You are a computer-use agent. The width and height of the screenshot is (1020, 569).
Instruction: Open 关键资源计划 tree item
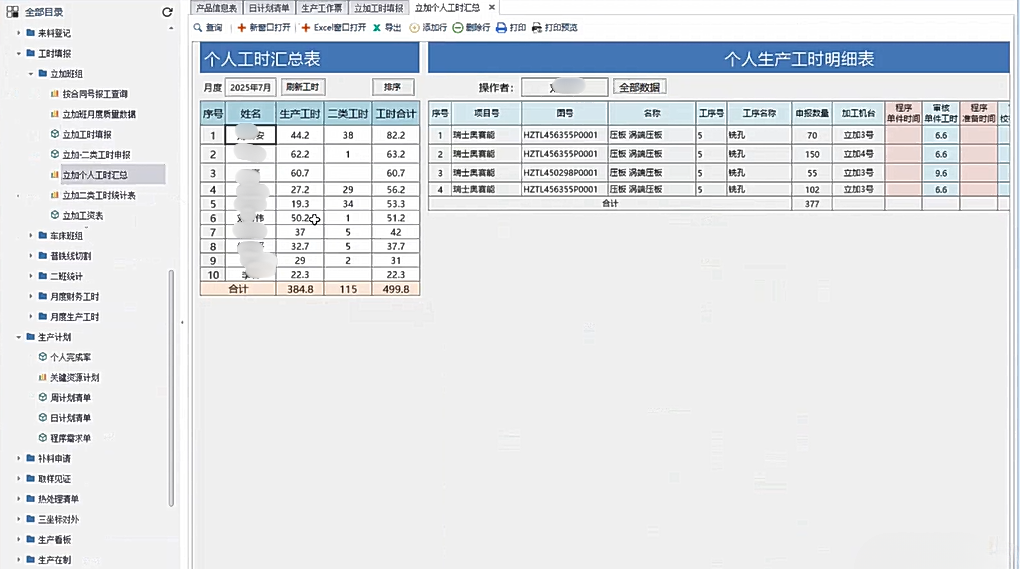click(x=75, y=377)
